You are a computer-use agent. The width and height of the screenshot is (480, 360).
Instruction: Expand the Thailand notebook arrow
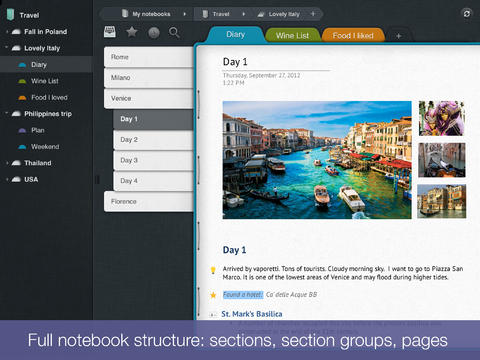7,163
